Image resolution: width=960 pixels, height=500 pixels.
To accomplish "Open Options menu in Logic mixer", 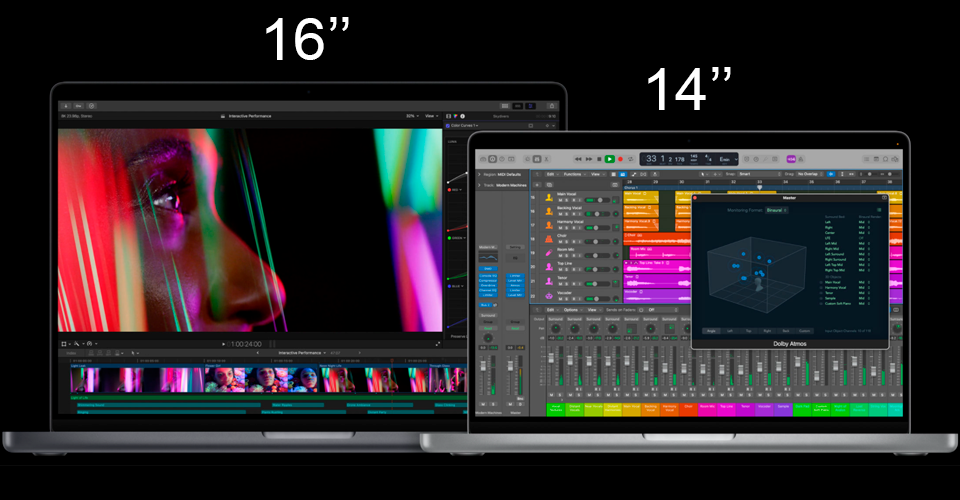I will [573, 310].
